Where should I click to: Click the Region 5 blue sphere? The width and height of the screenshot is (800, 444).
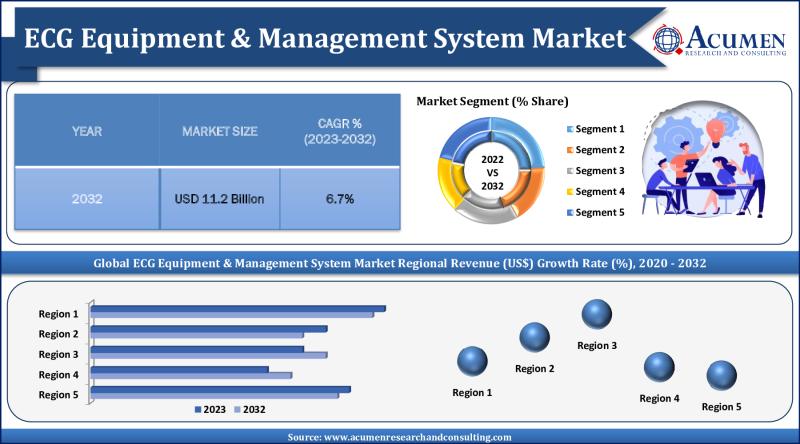tap(721, 377)
